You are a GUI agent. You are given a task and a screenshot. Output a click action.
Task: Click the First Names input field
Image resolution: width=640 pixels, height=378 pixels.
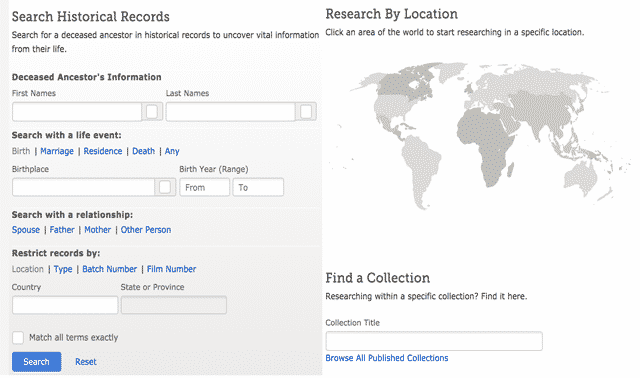coord(77,111)
